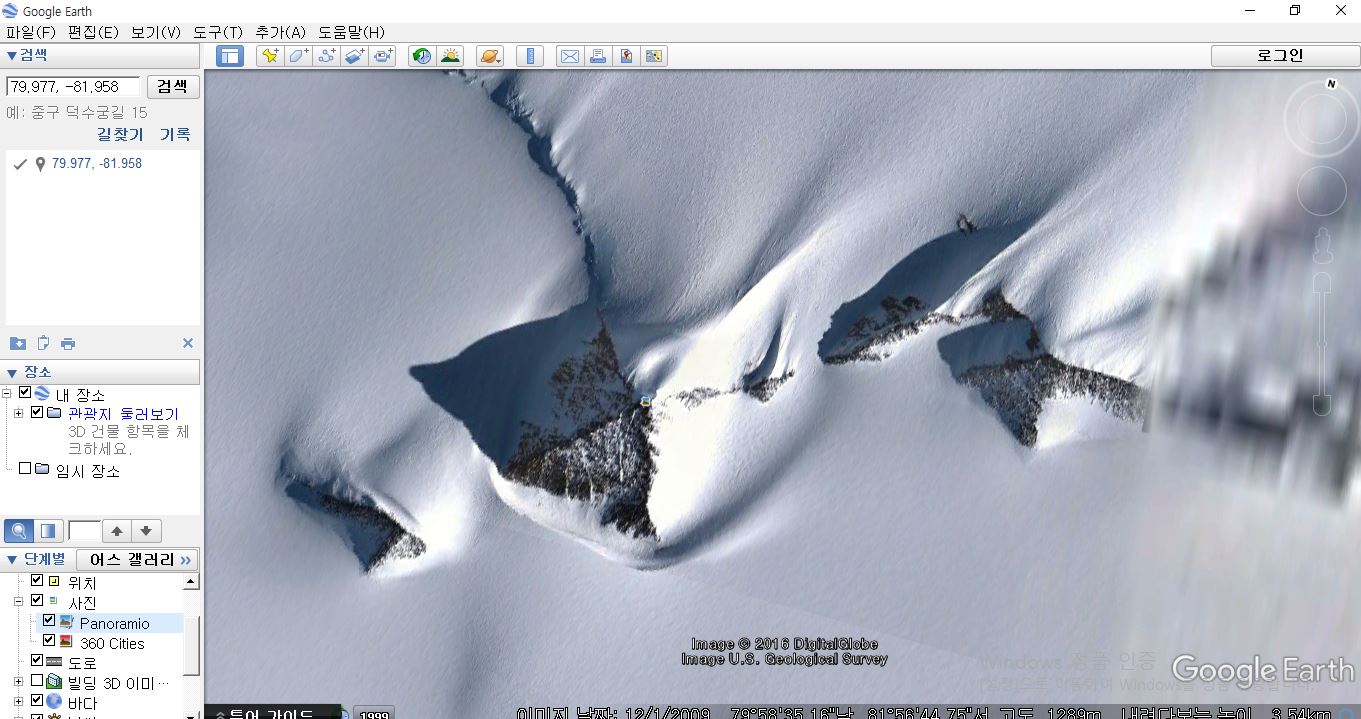Click the Email envelope icon

pos(569,56)
